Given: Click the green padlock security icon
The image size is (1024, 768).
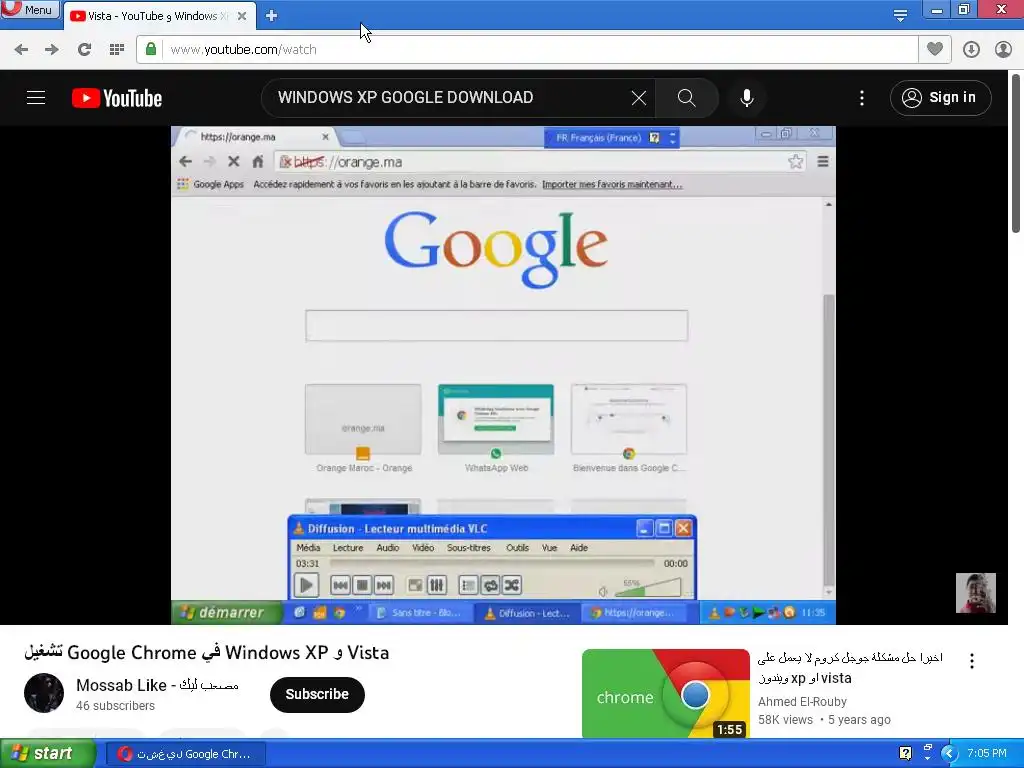Looking at the screenshot, I should [x=151, y=49].
